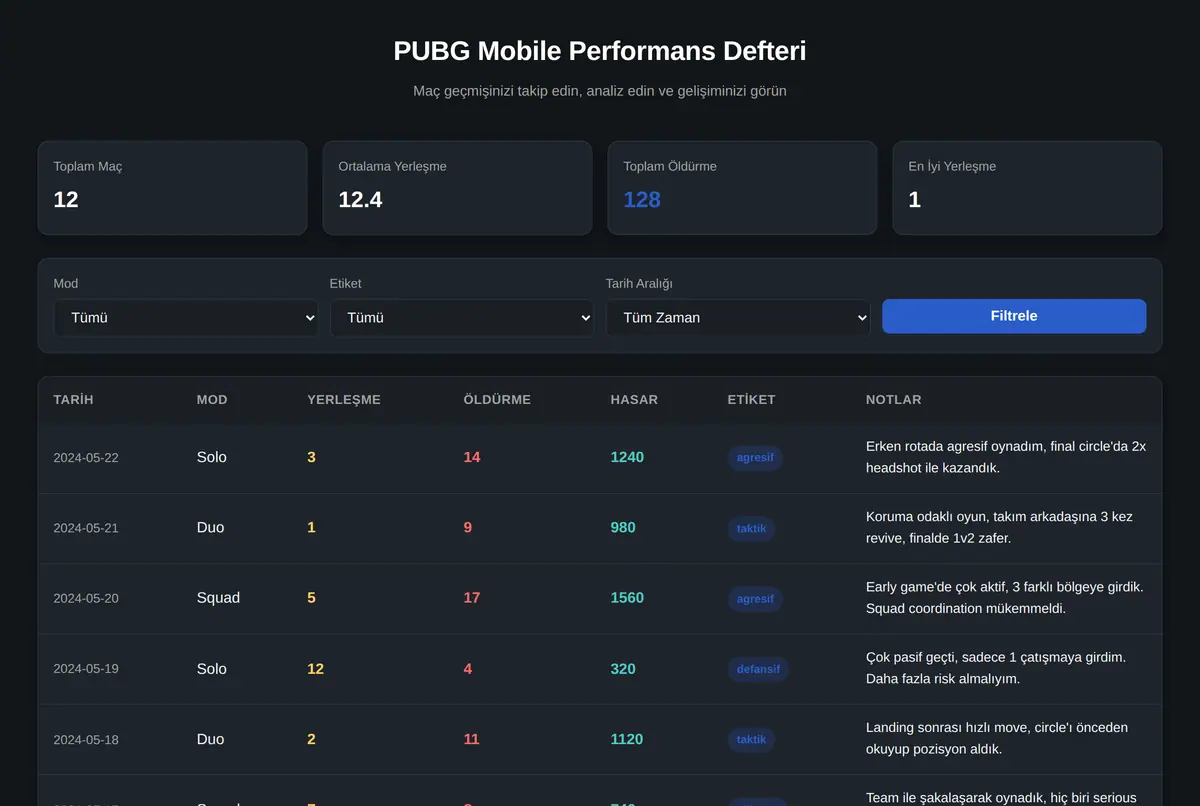Click the PUBG Mobile Performans Defteri heading

[x=600, y=51]
